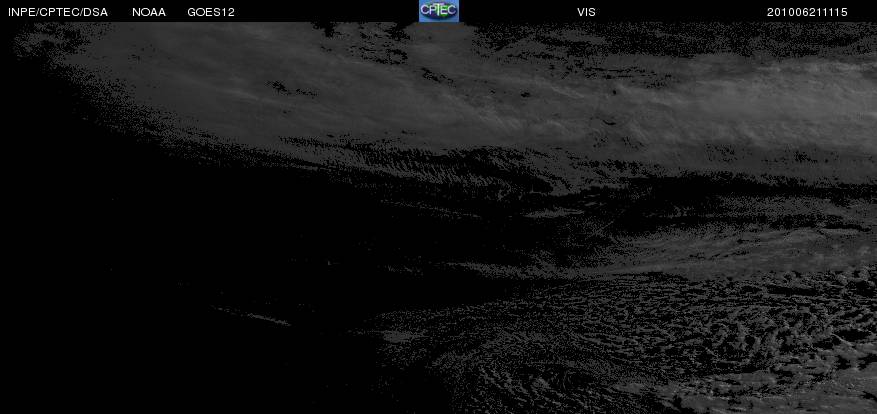Click the 201006211115 timestamp
This screenshot has width=877, height=414.
coord(807,12)
